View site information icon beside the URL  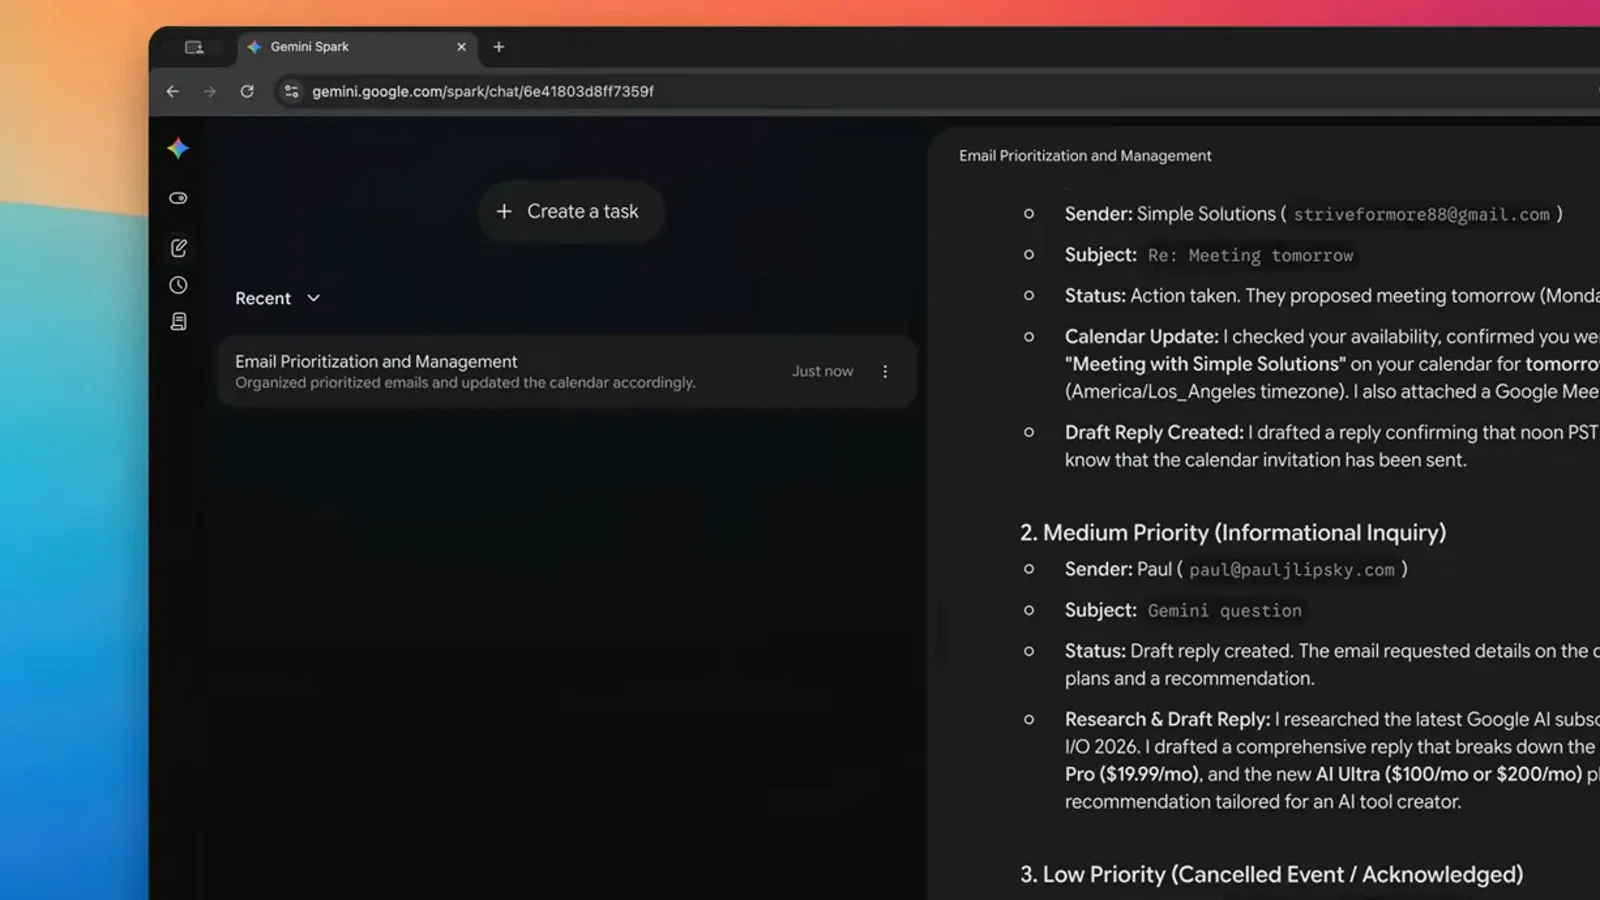coord(291,91)
